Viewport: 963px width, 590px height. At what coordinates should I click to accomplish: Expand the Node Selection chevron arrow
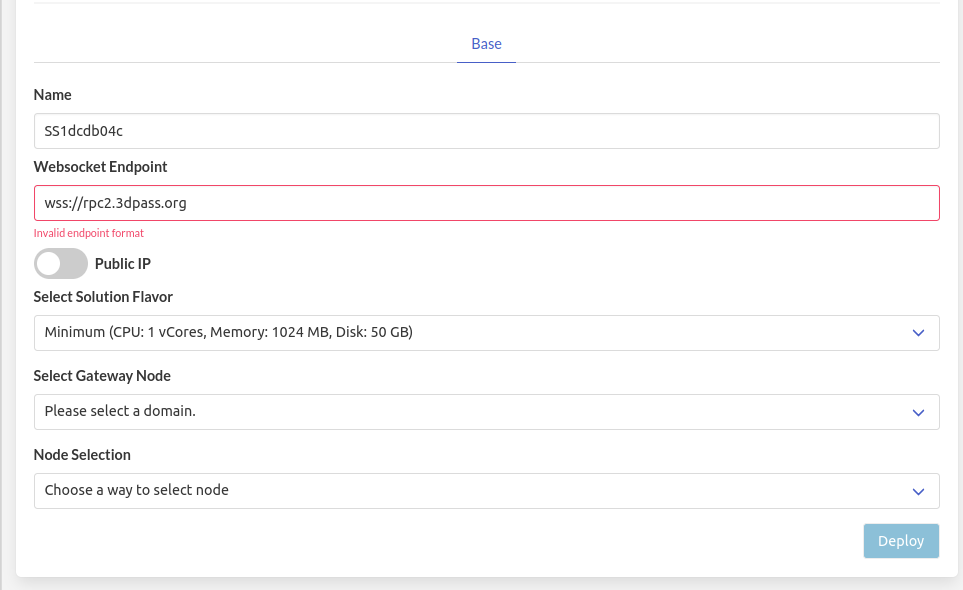(918, 491)
